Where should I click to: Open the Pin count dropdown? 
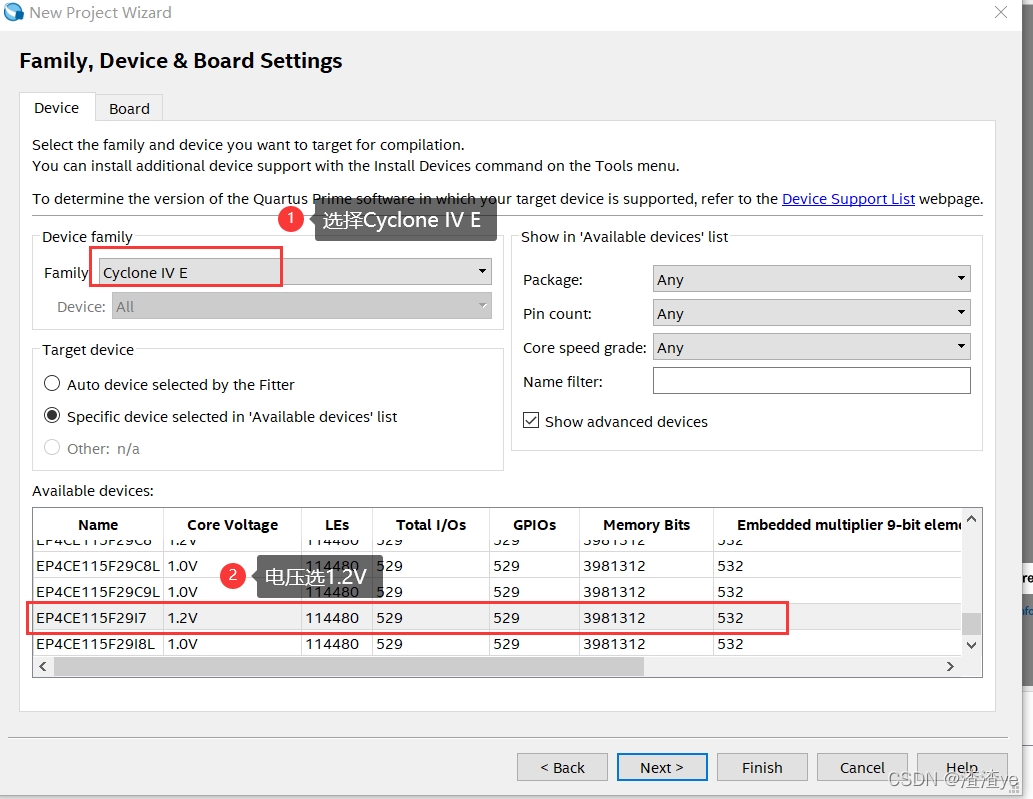[811, 314]
